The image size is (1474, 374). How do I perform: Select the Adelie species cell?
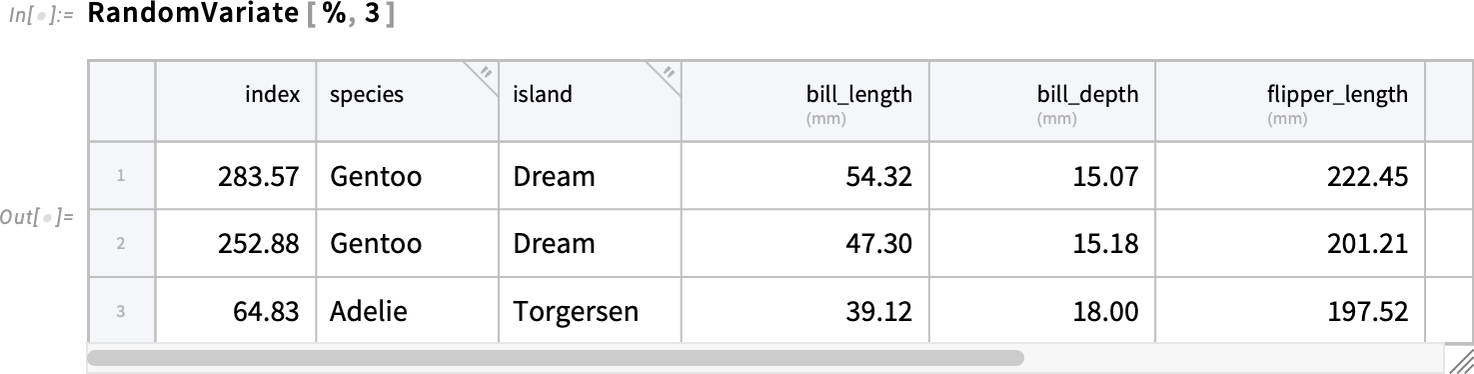[408, 311]
